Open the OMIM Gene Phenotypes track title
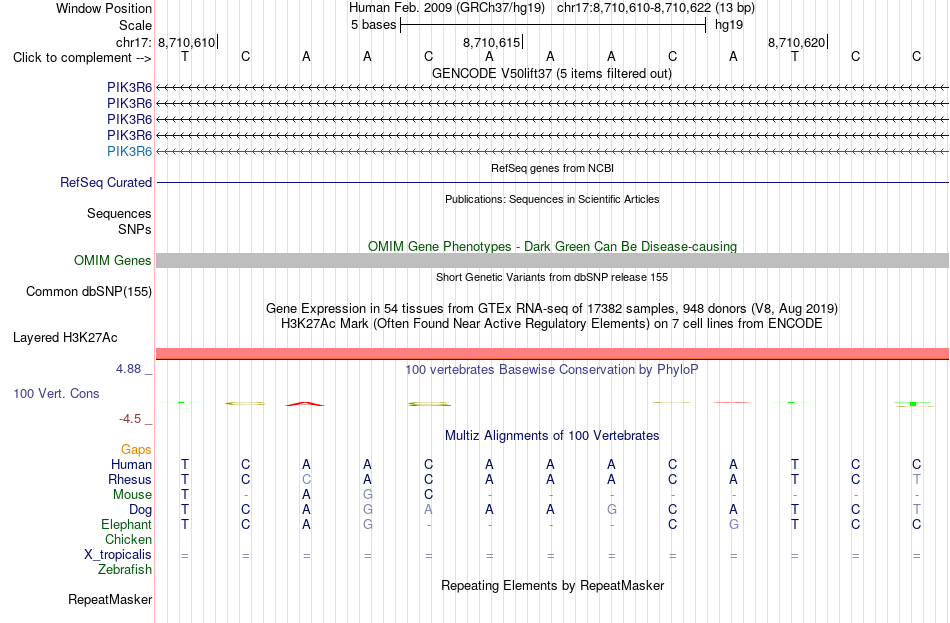 [552, 247]
